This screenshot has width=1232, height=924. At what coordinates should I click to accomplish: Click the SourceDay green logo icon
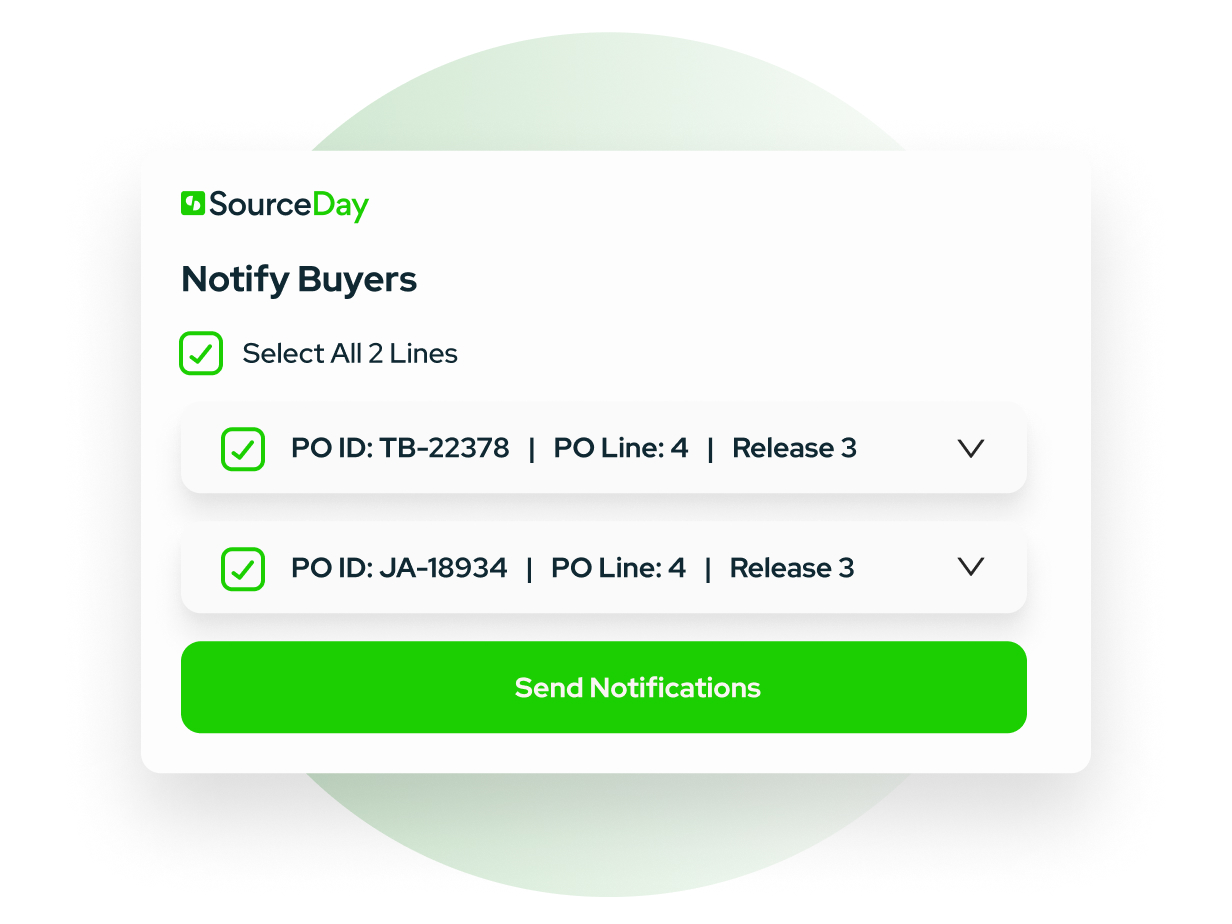pos(193,204)
